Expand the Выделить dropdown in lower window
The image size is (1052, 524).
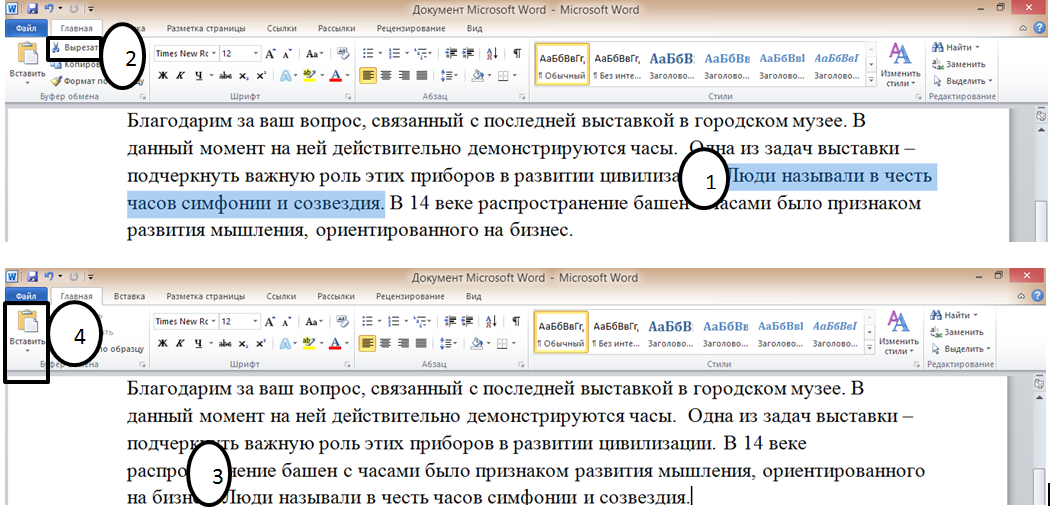[x=990, y=349]
